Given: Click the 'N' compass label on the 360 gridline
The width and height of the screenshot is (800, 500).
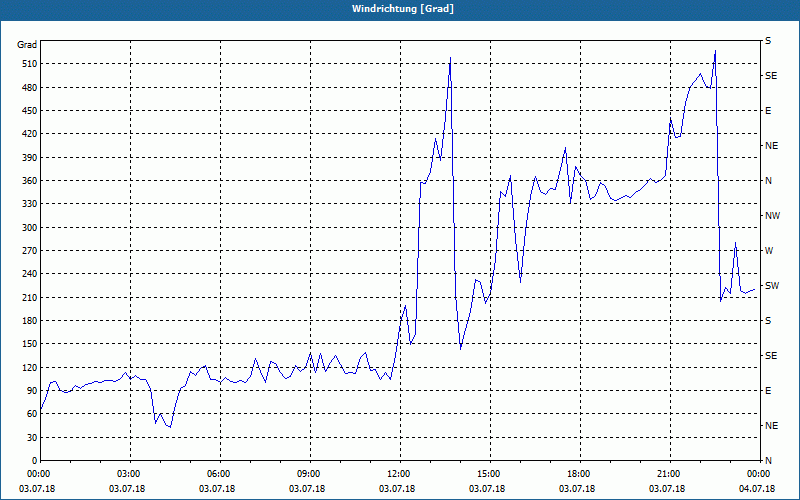Looking at the screenshot, I should point(768,181).
